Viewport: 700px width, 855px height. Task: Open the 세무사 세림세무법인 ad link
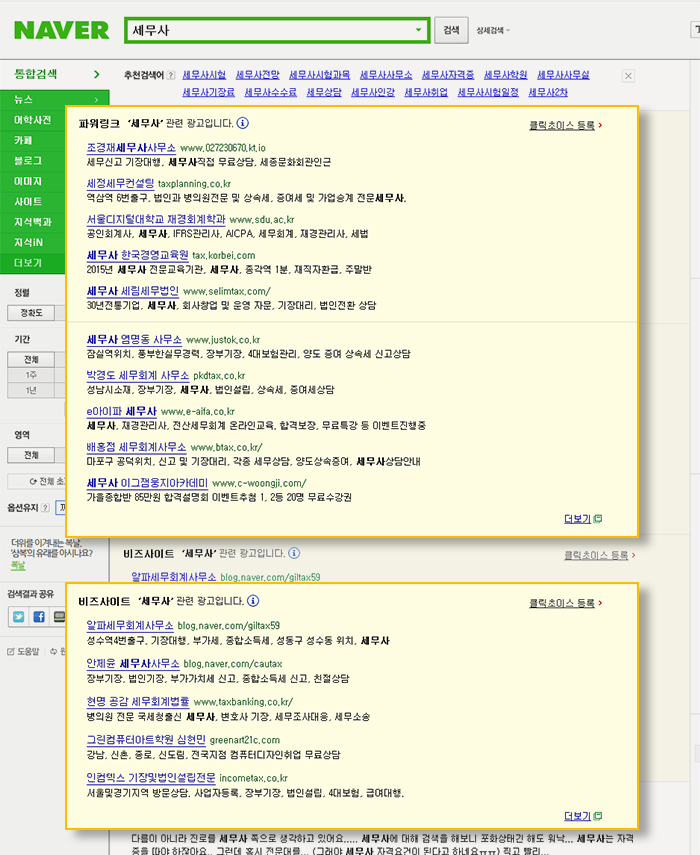click(132, 291)
